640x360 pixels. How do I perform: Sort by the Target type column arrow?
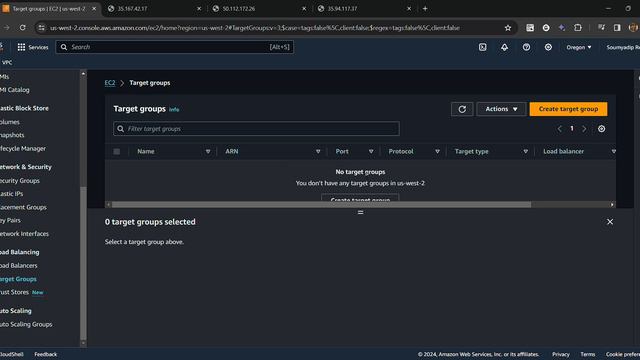coord(525,151)
